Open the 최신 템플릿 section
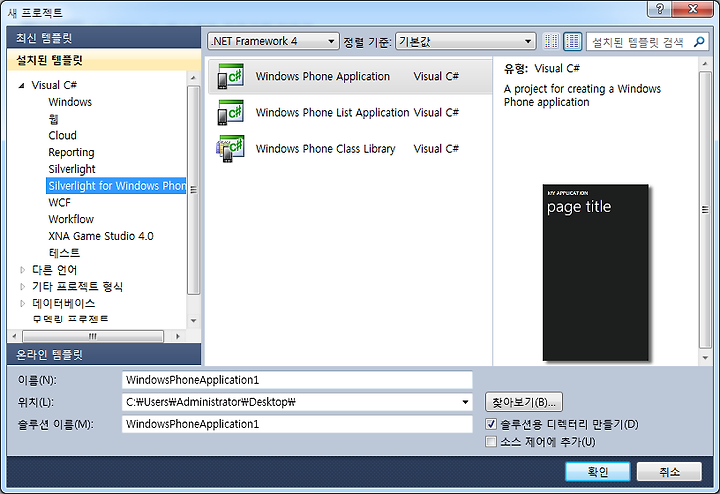 [x=104, y=38]
